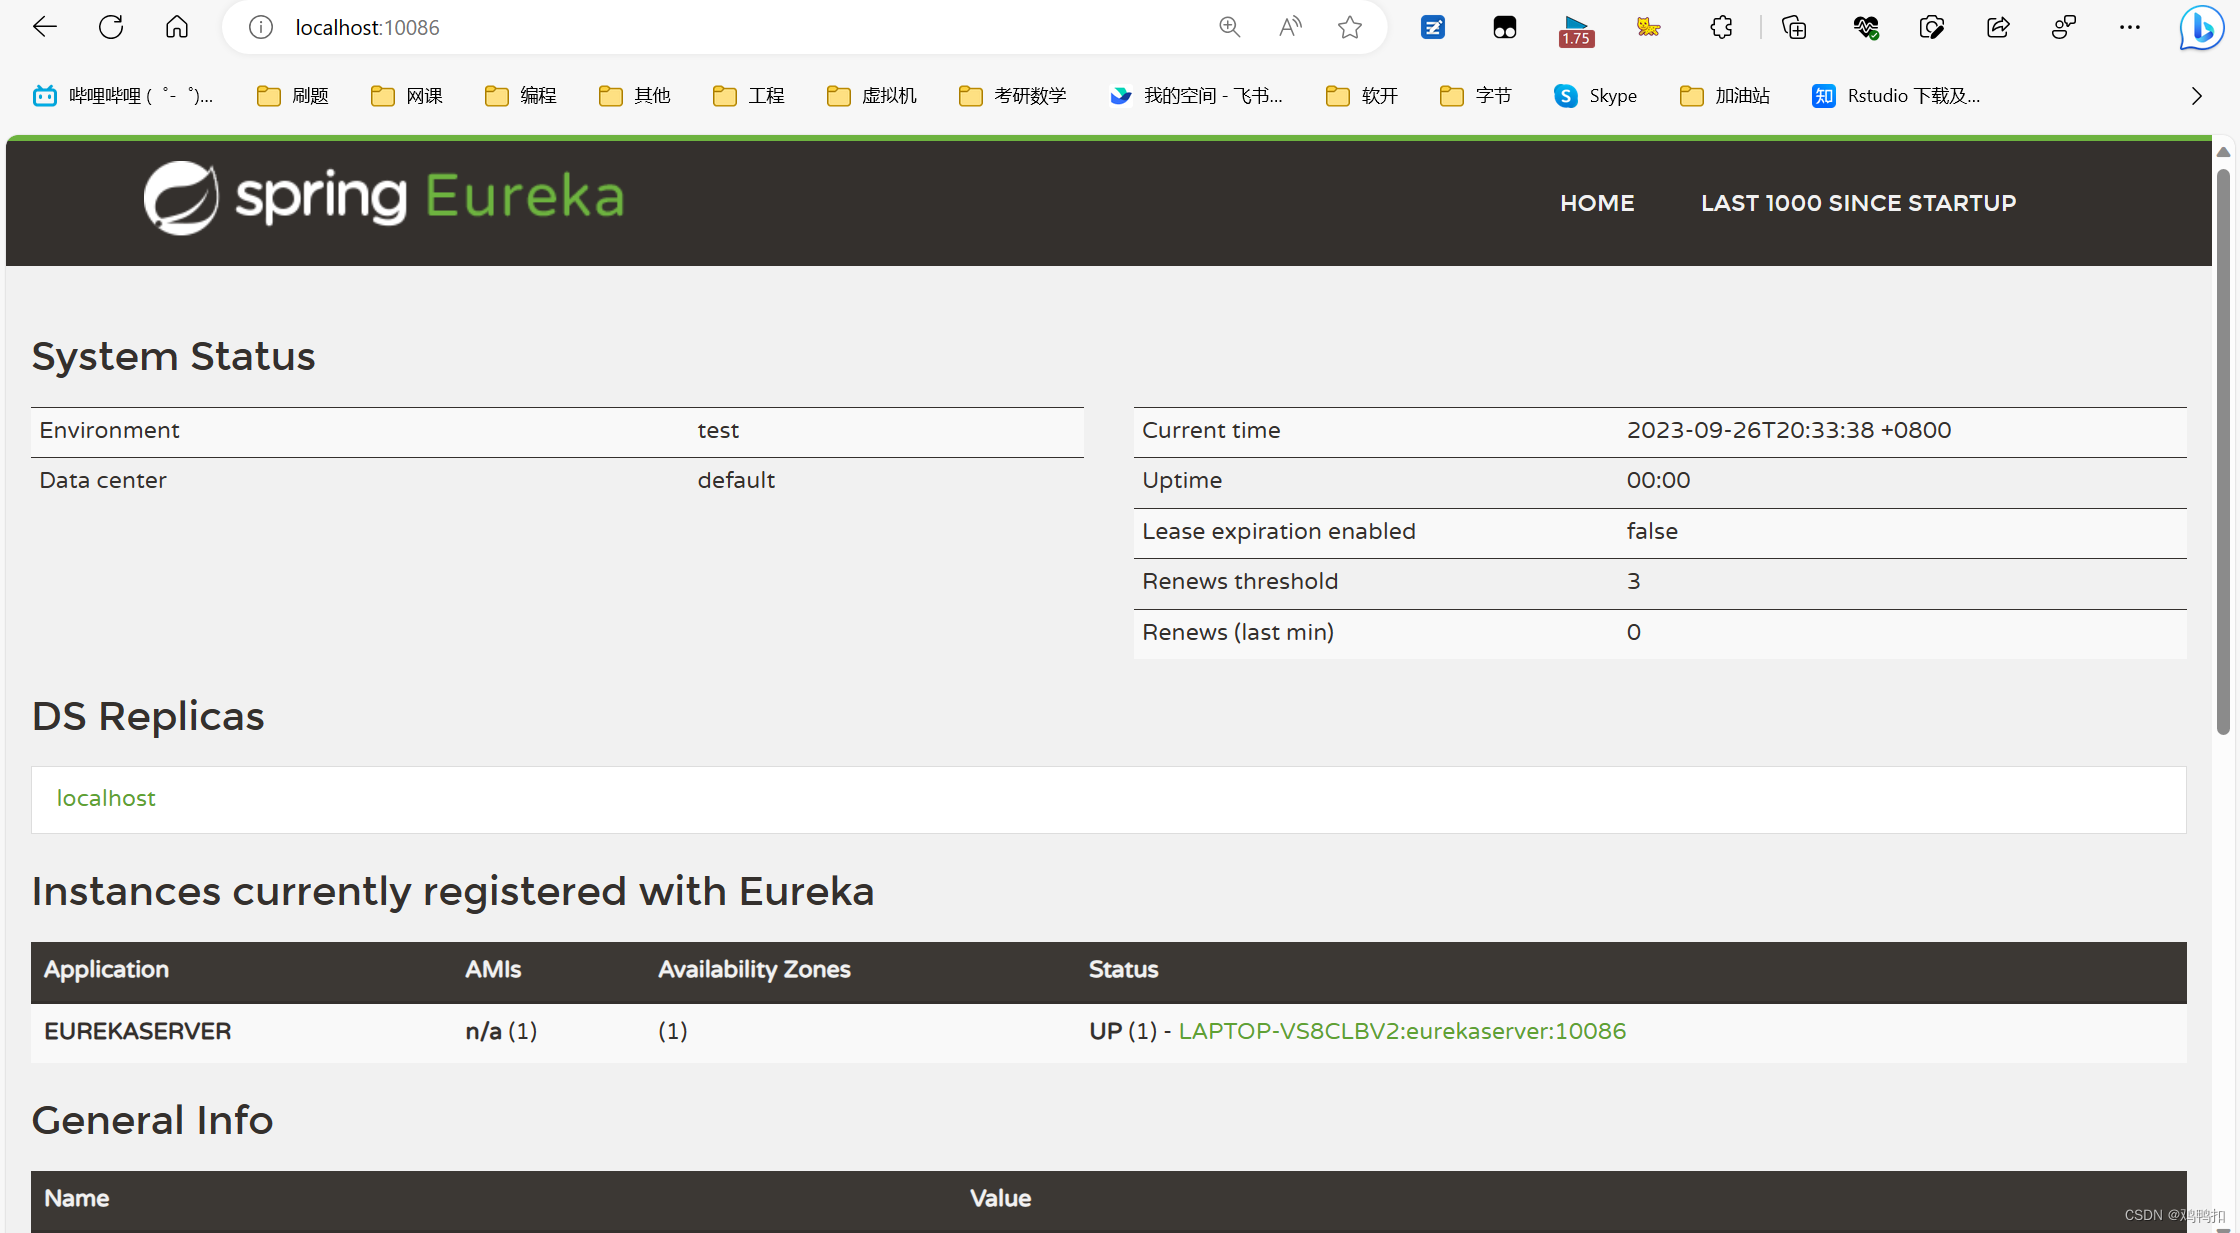The height and width of the screenshot is (1233, 2240).
Task: Open the Bing chat sidebar
Action: (2202, 27)
